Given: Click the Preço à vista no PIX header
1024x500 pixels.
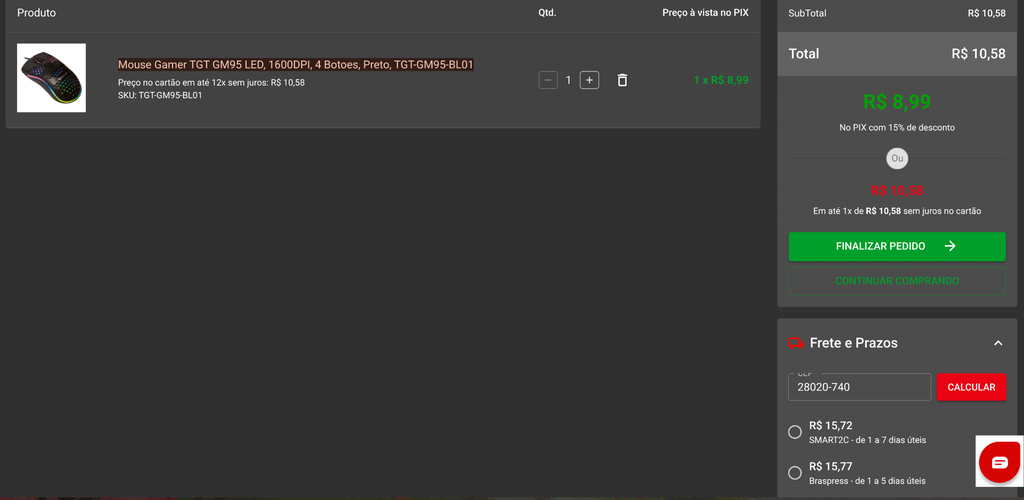Looking at the screenshot, I should [704, 13].
